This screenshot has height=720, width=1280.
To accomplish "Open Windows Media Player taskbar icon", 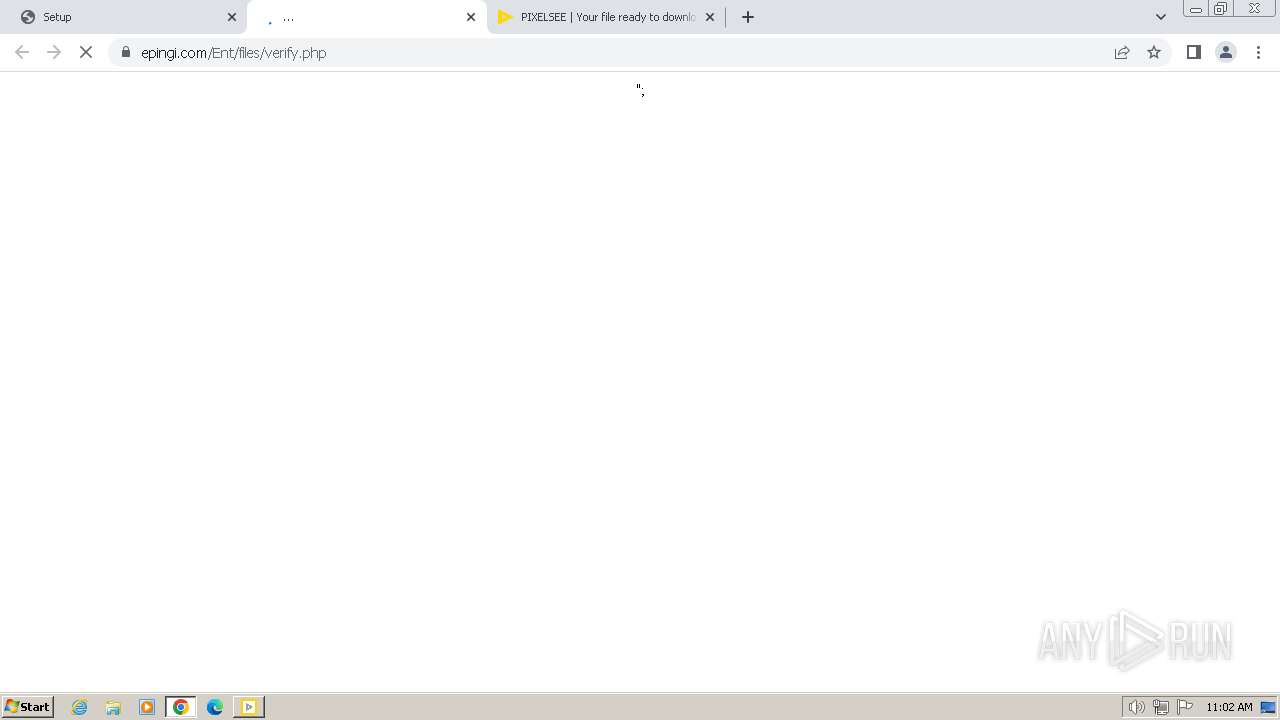I will click(147, 707).
